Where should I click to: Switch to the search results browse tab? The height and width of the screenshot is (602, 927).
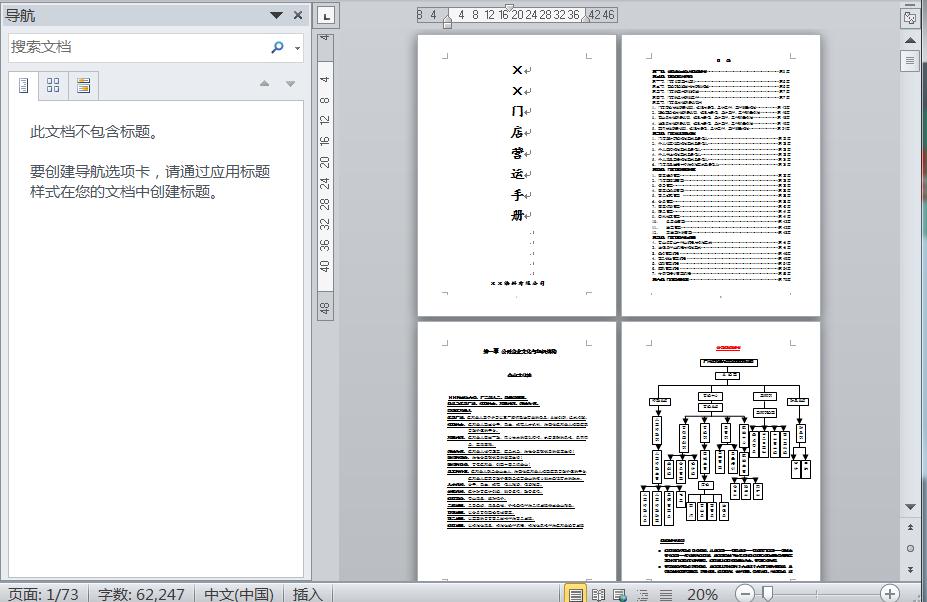pyautogui.click(x=83, y=86)
